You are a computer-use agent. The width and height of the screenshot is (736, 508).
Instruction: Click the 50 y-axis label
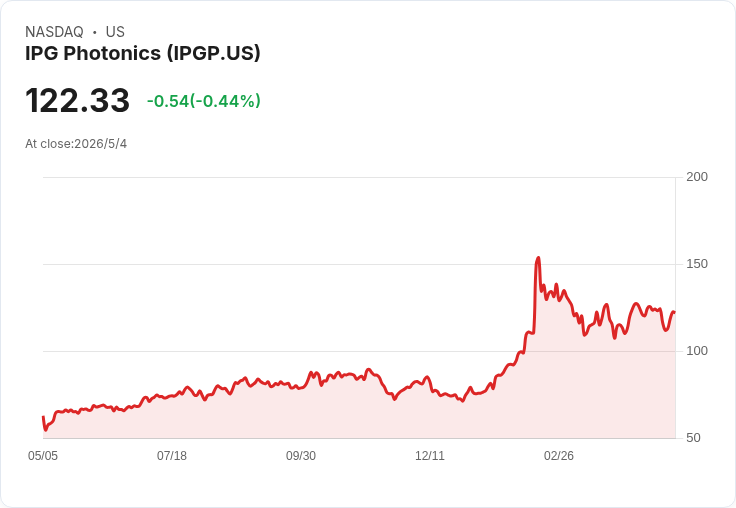[x=693, y=438]
